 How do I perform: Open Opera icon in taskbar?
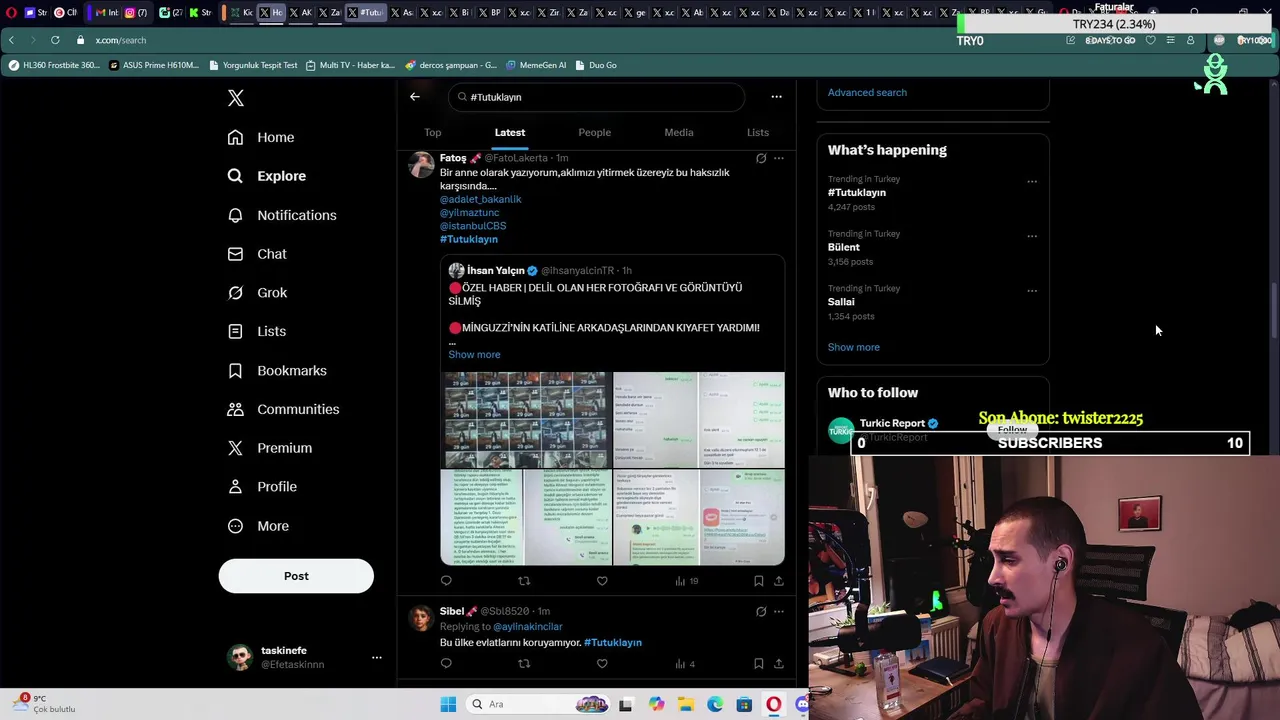tap(773, 704)
